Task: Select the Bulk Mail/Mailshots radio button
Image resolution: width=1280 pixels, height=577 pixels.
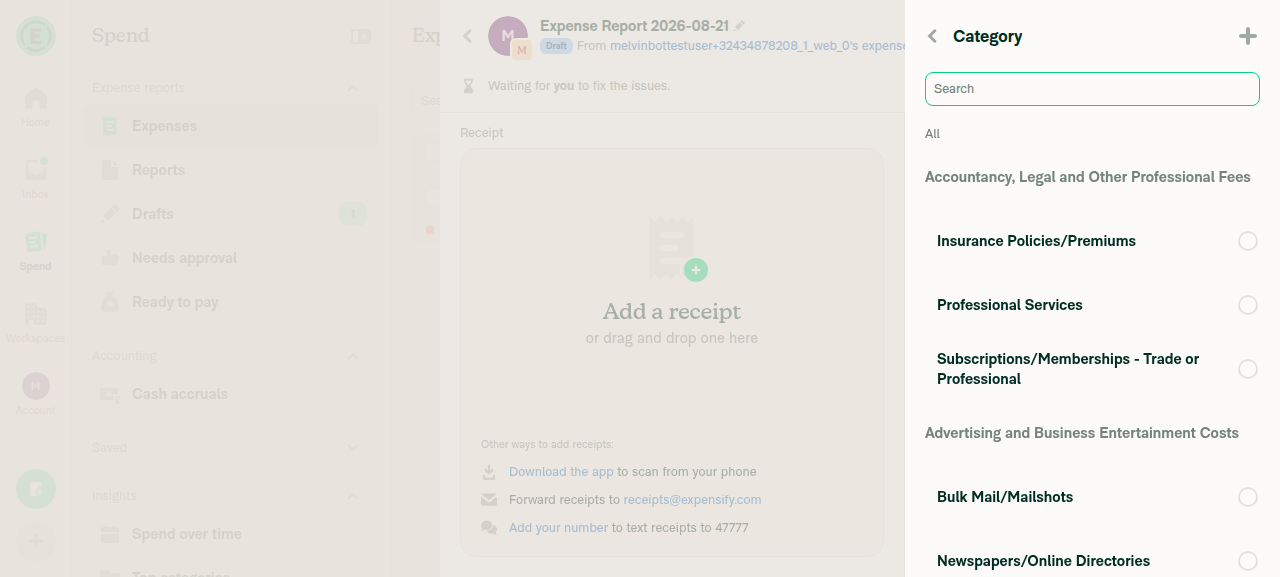Action: click(1247, 497)
